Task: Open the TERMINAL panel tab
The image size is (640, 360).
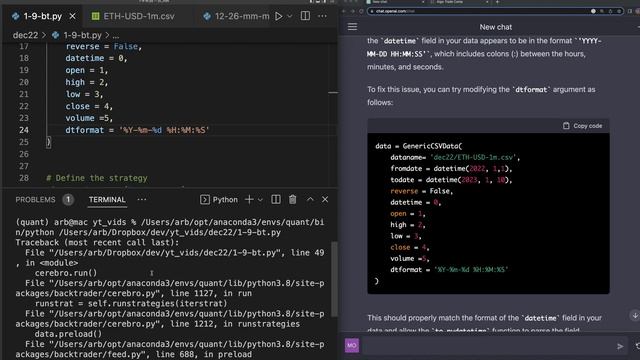Action: [107, 200]
